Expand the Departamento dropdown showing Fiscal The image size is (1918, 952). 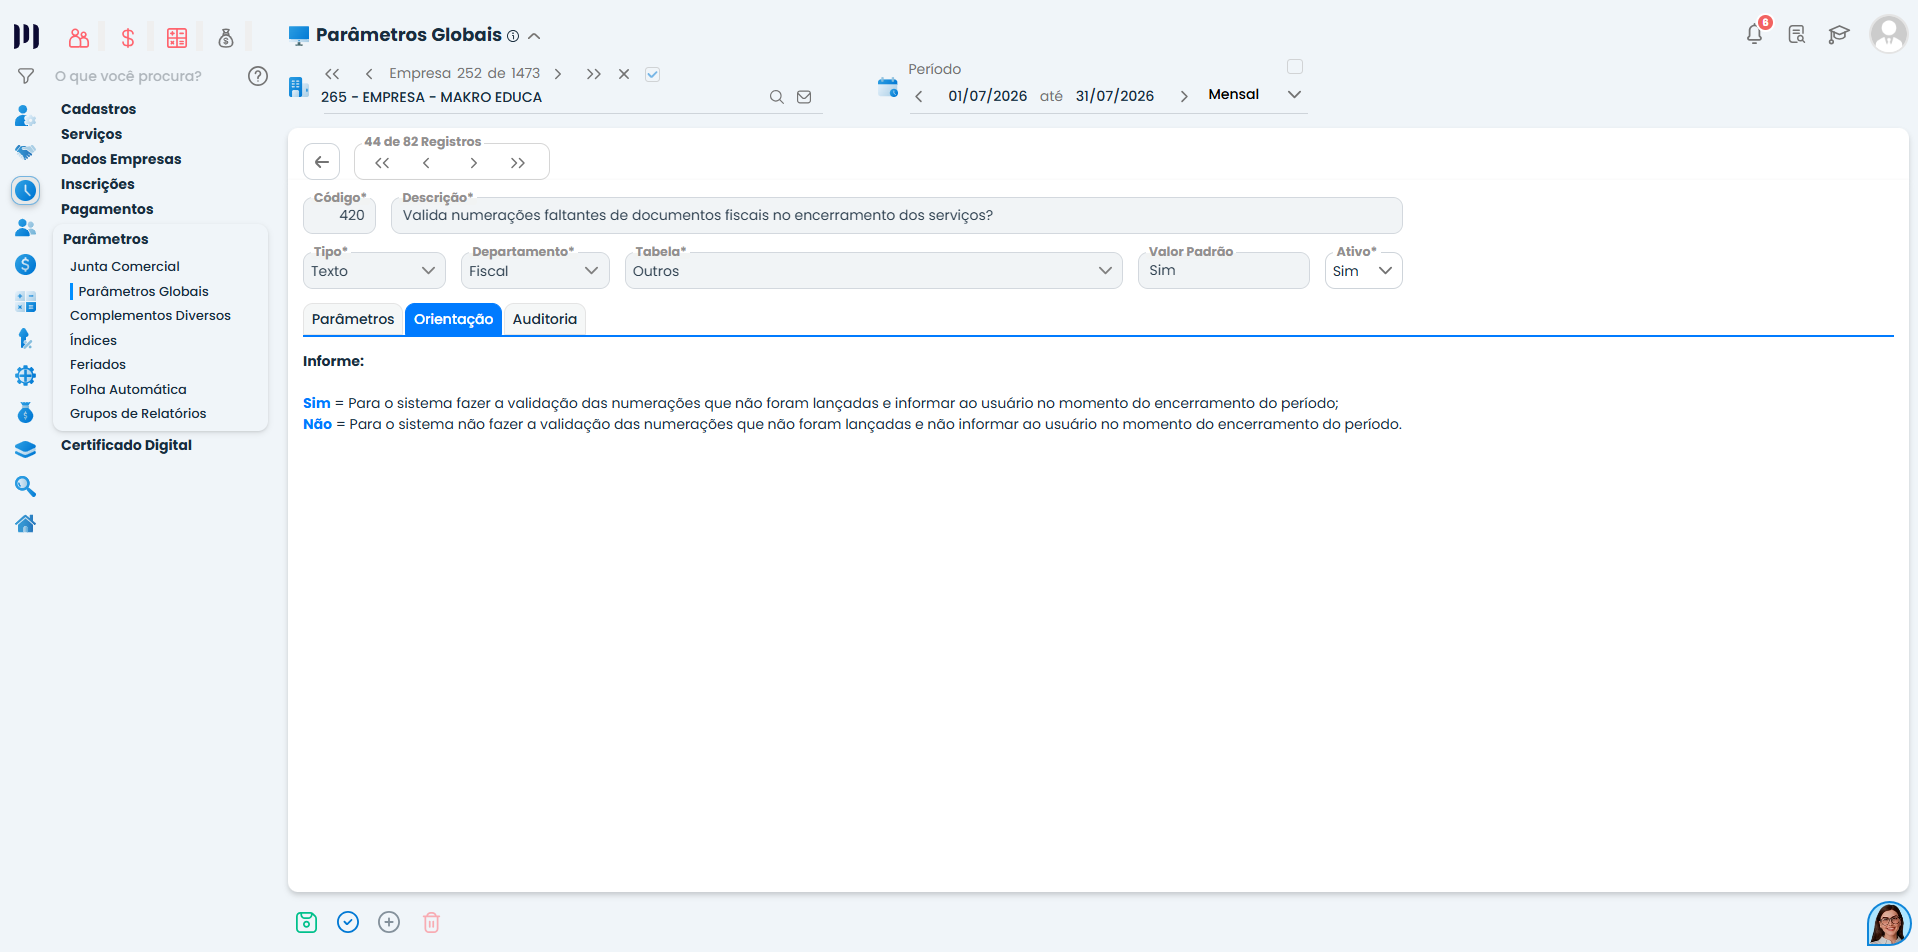click(535, 271)
